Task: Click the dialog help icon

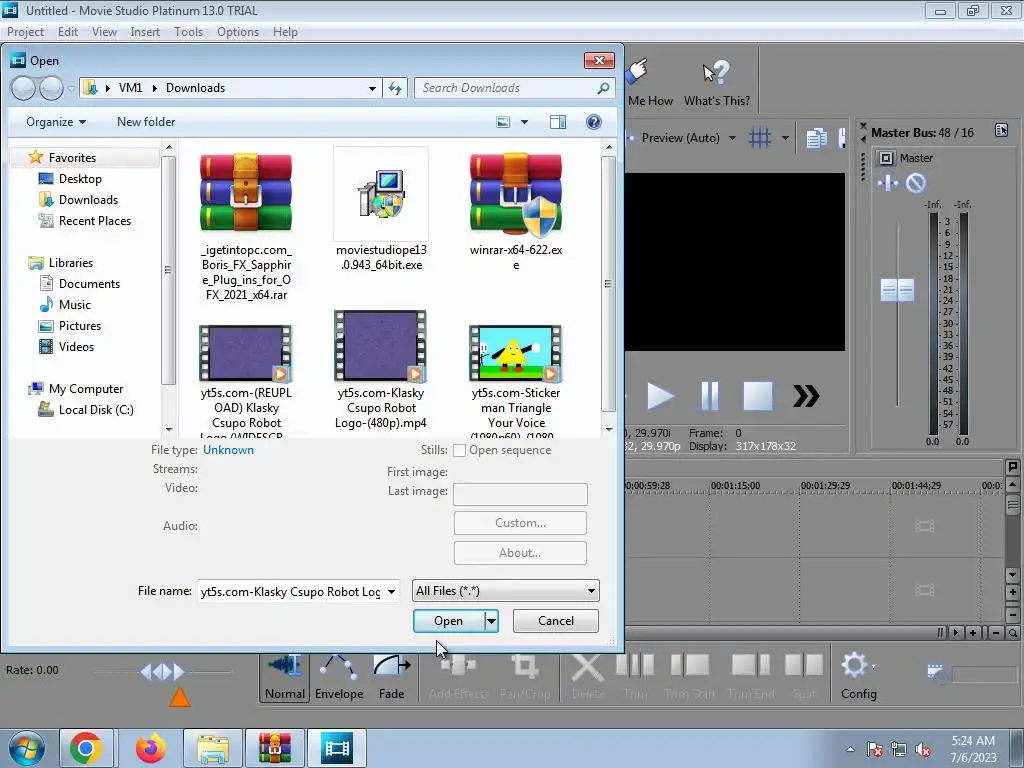Action: pos(594,122)
